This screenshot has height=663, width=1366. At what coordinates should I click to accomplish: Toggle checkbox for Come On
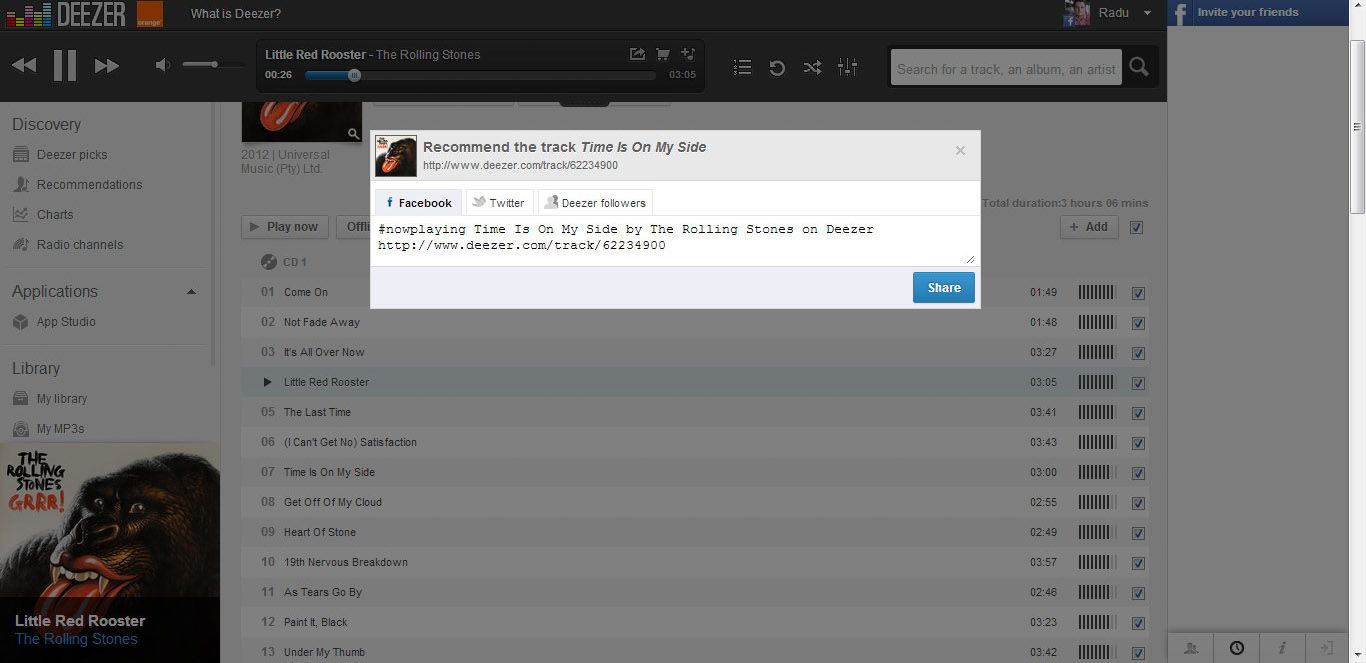click(x=1138, y=293)
